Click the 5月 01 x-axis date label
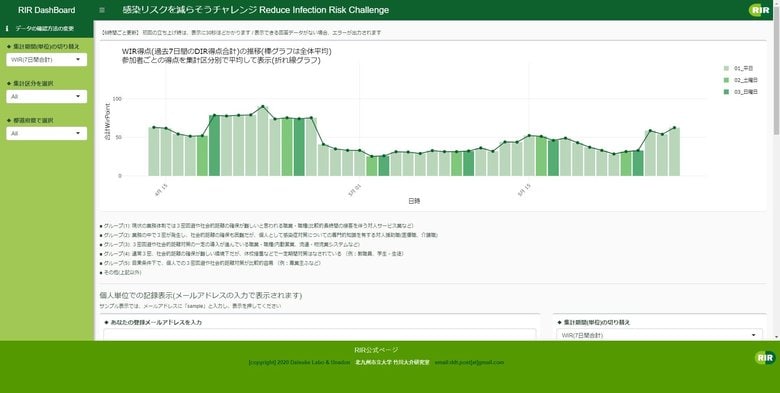This screenshot has height=393, width=780. pyautogui.click(x=355, y=191)
